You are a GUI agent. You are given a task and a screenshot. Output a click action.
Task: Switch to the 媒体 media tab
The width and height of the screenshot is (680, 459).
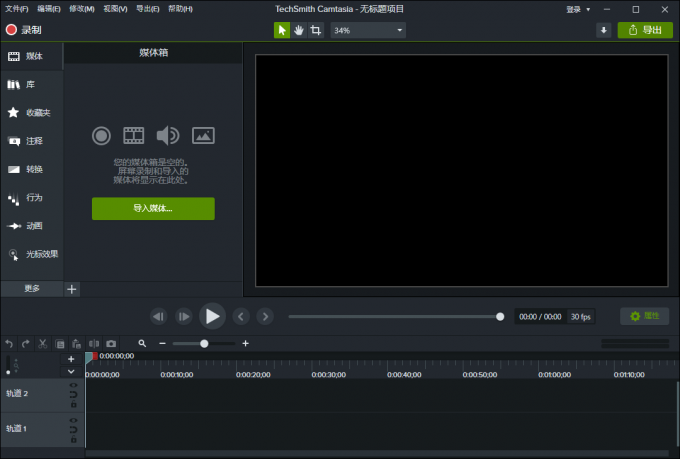[32, 56]
